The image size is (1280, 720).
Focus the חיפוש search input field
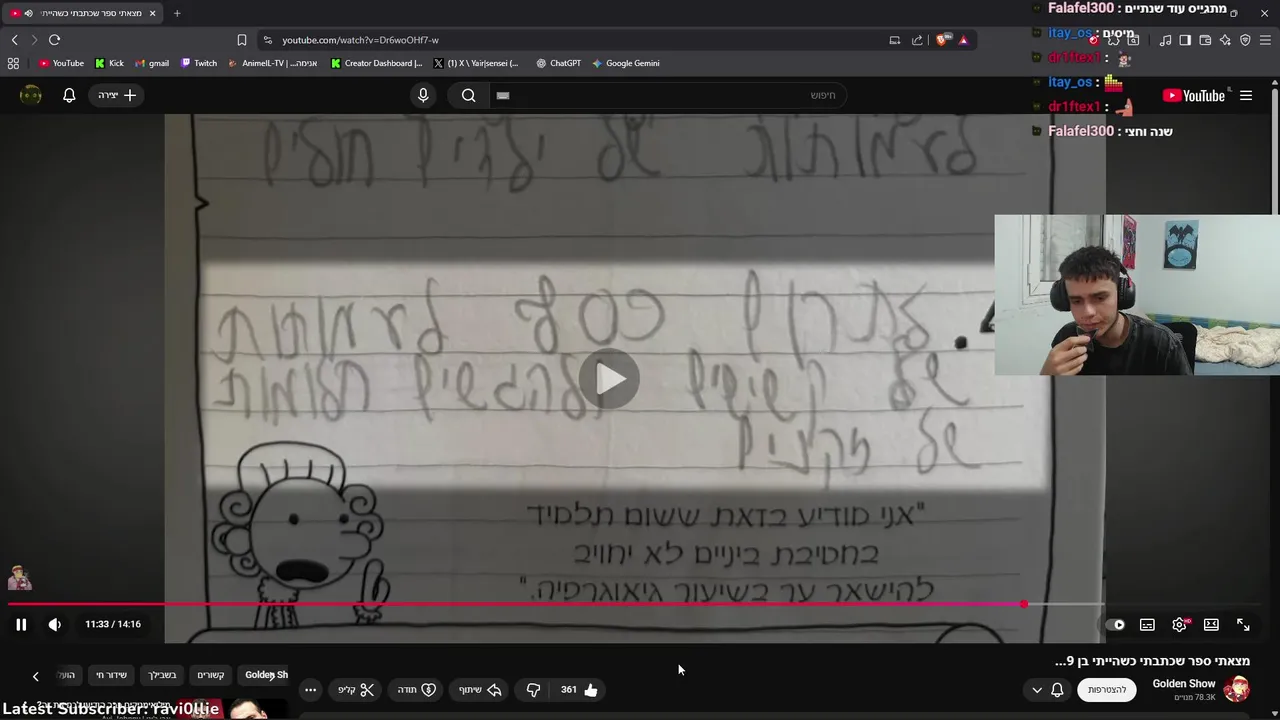point(667,95)
